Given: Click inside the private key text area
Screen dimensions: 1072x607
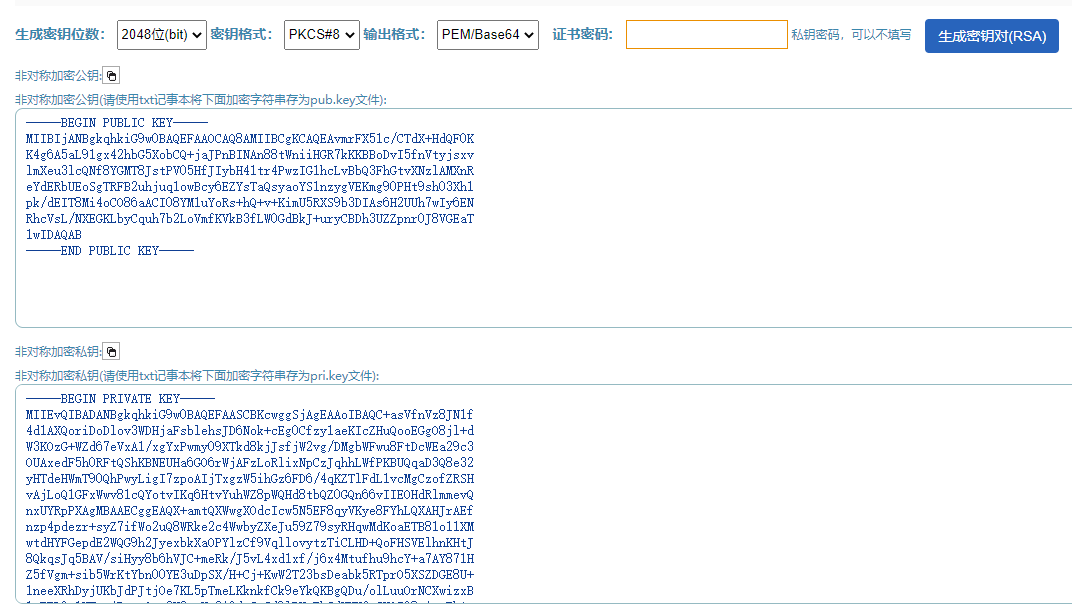Looking at the screenshot, I should click(x=544, y=494).
